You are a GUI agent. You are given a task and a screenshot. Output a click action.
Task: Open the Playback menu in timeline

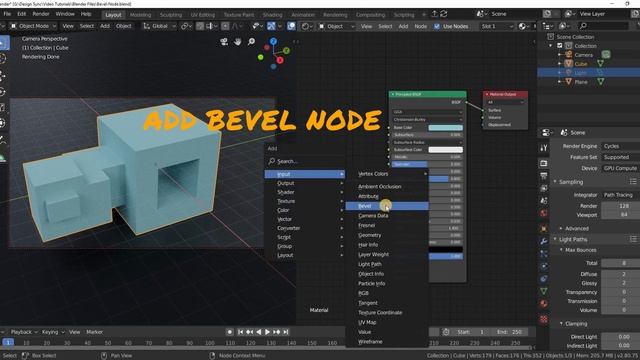point(24,332)
